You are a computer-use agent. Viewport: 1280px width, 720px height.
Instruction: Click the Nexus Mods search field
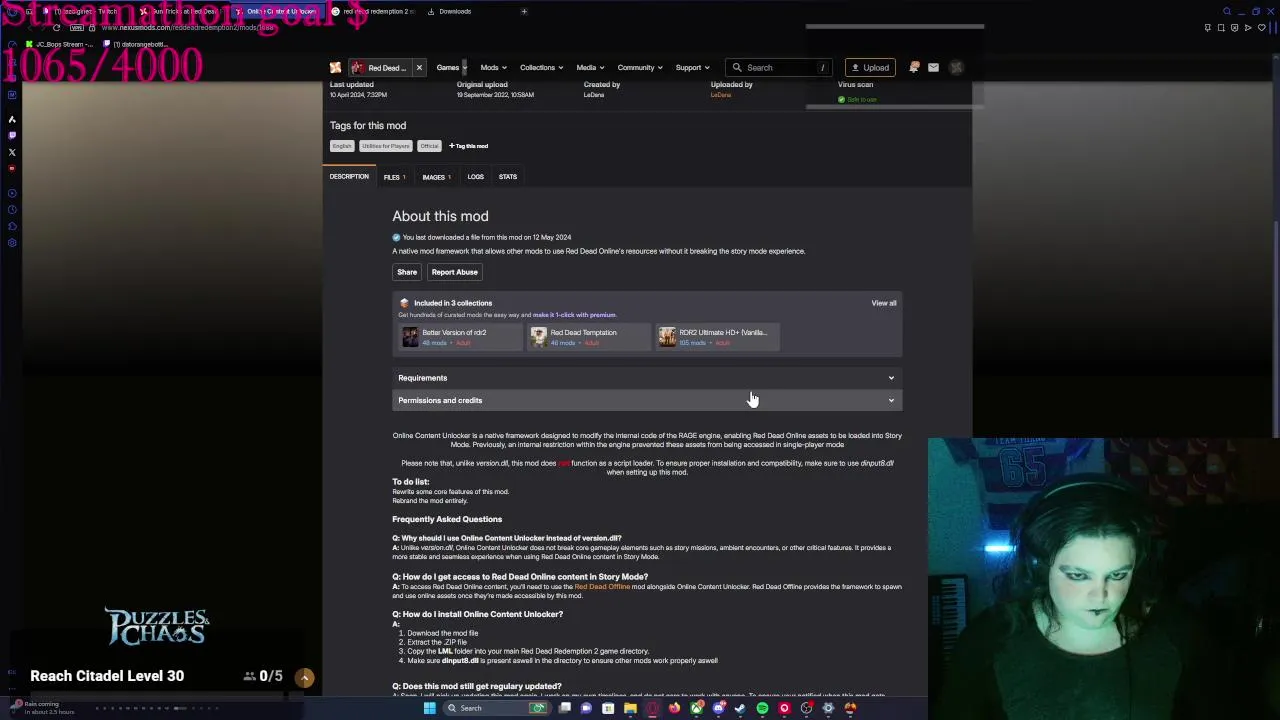[779, 68]
